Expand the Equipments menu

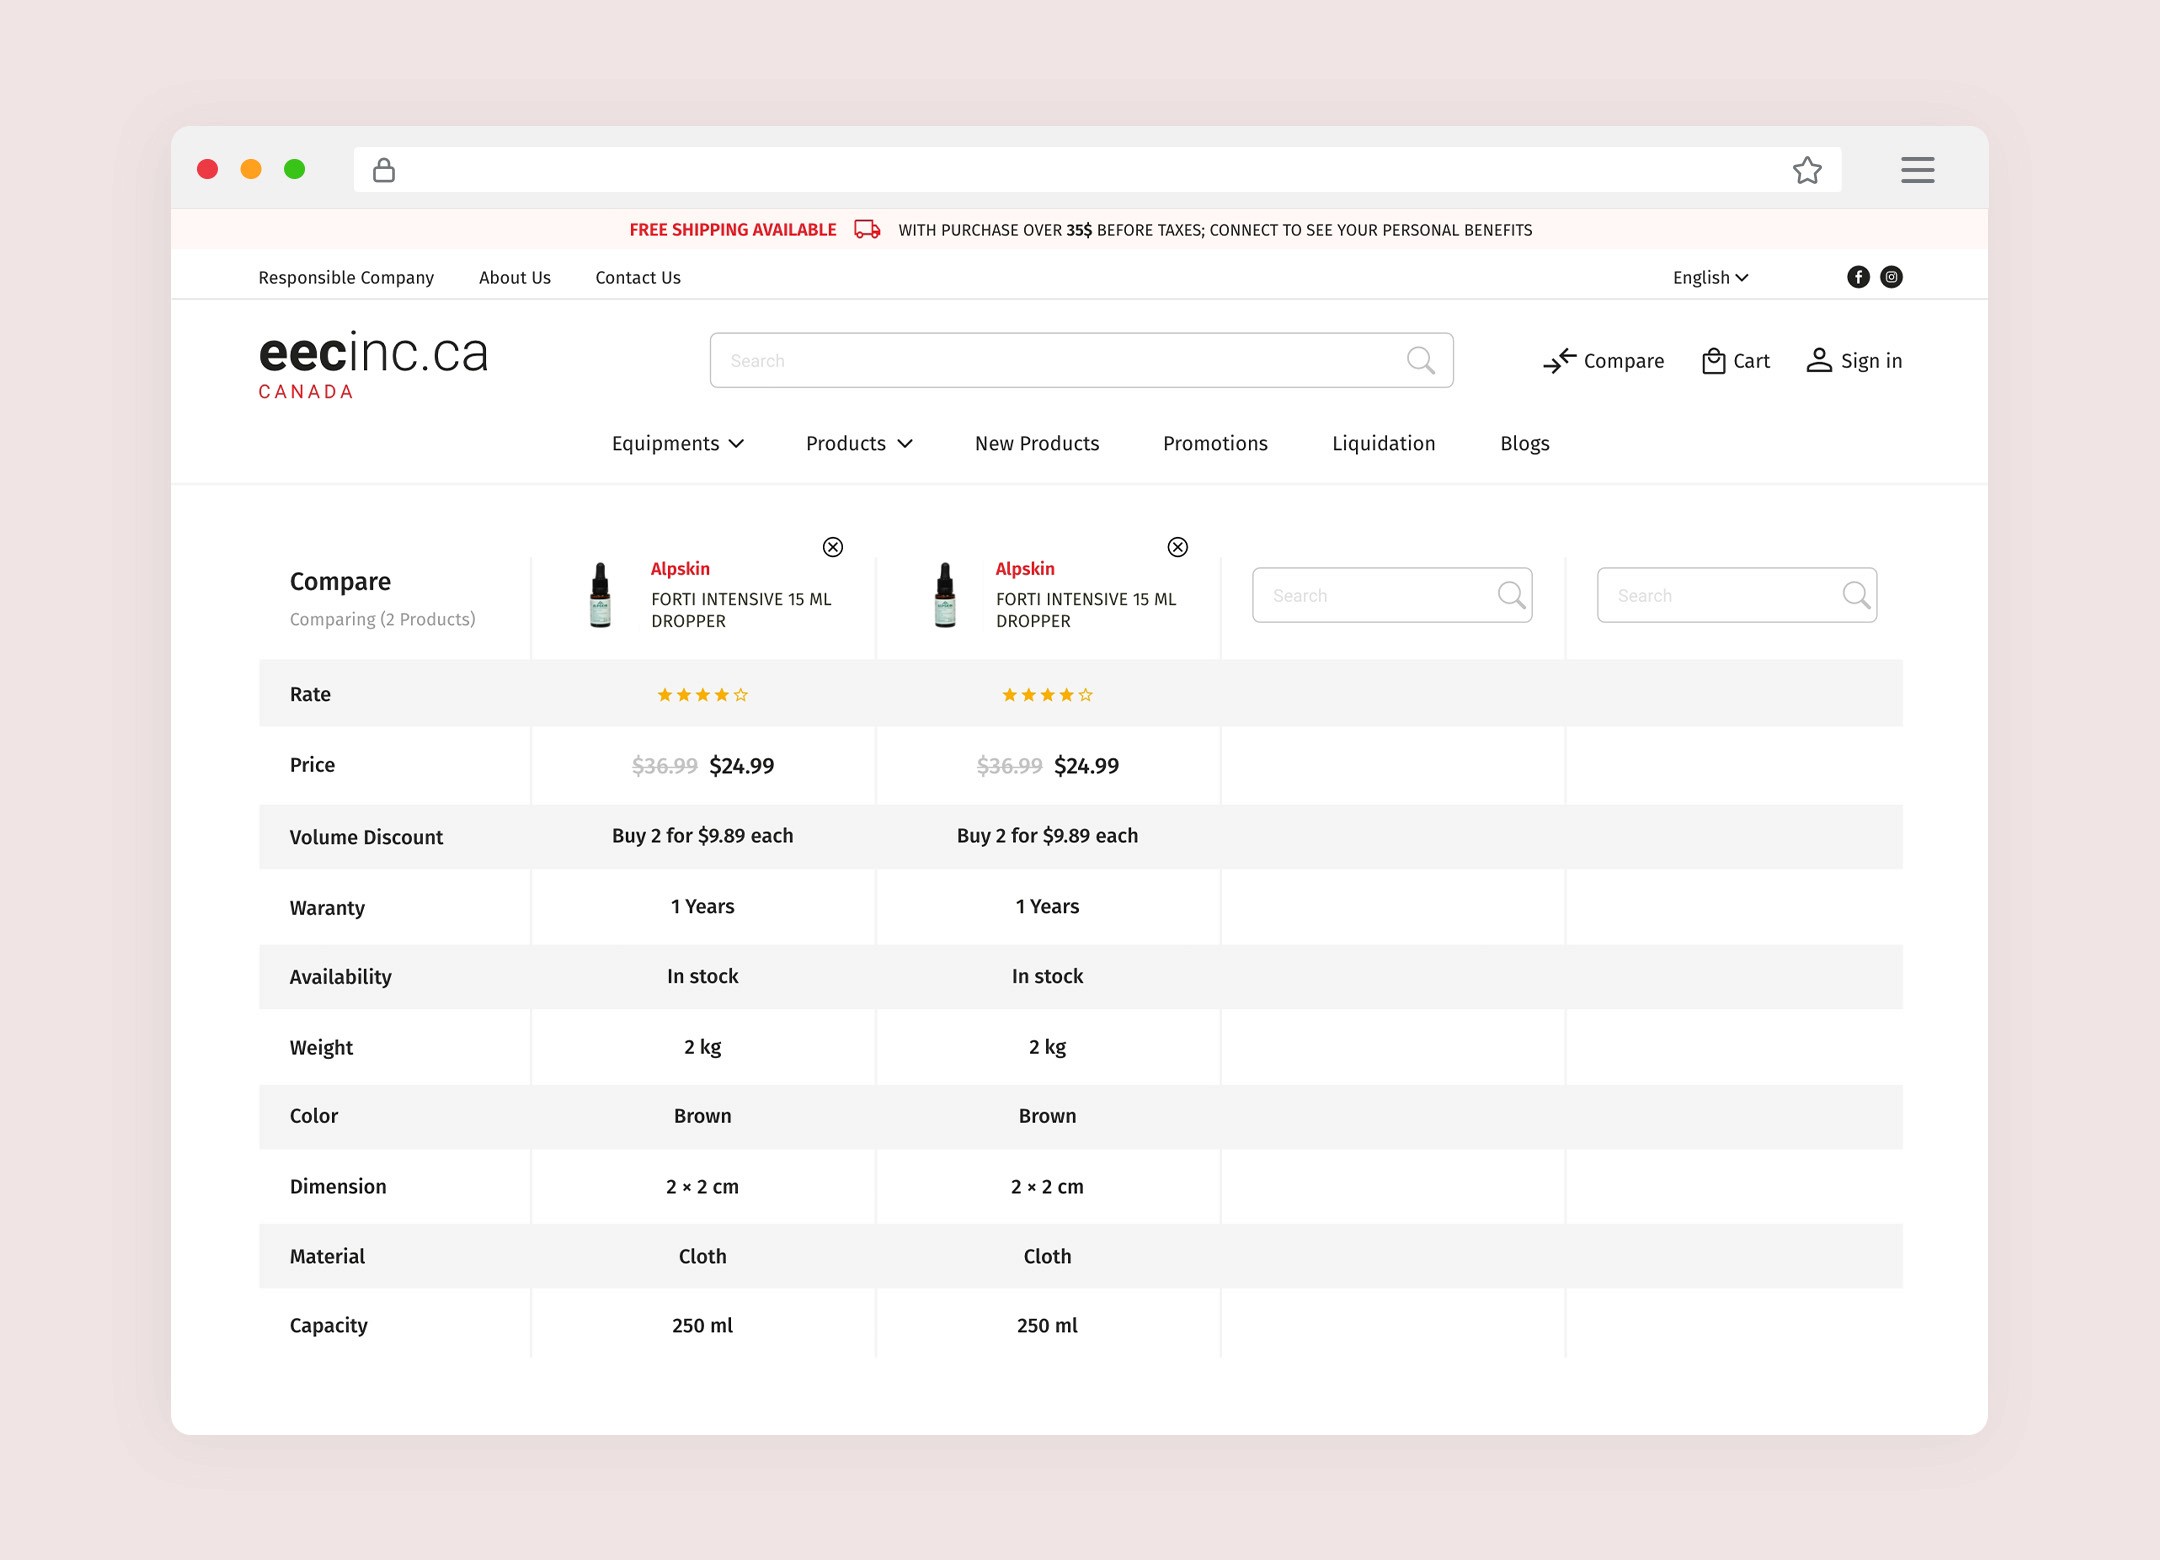(677, 443)
